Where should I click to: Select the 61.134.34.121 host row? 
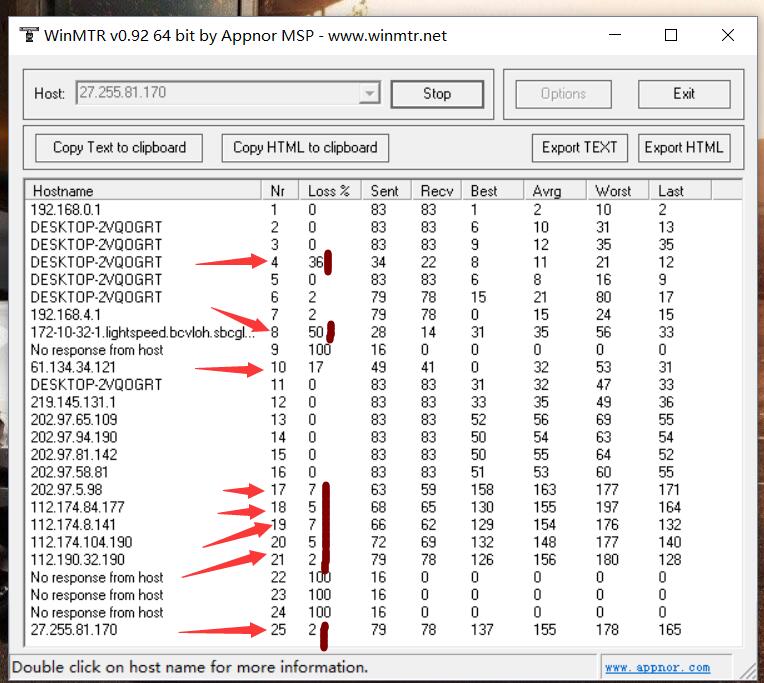click(383, 367)
